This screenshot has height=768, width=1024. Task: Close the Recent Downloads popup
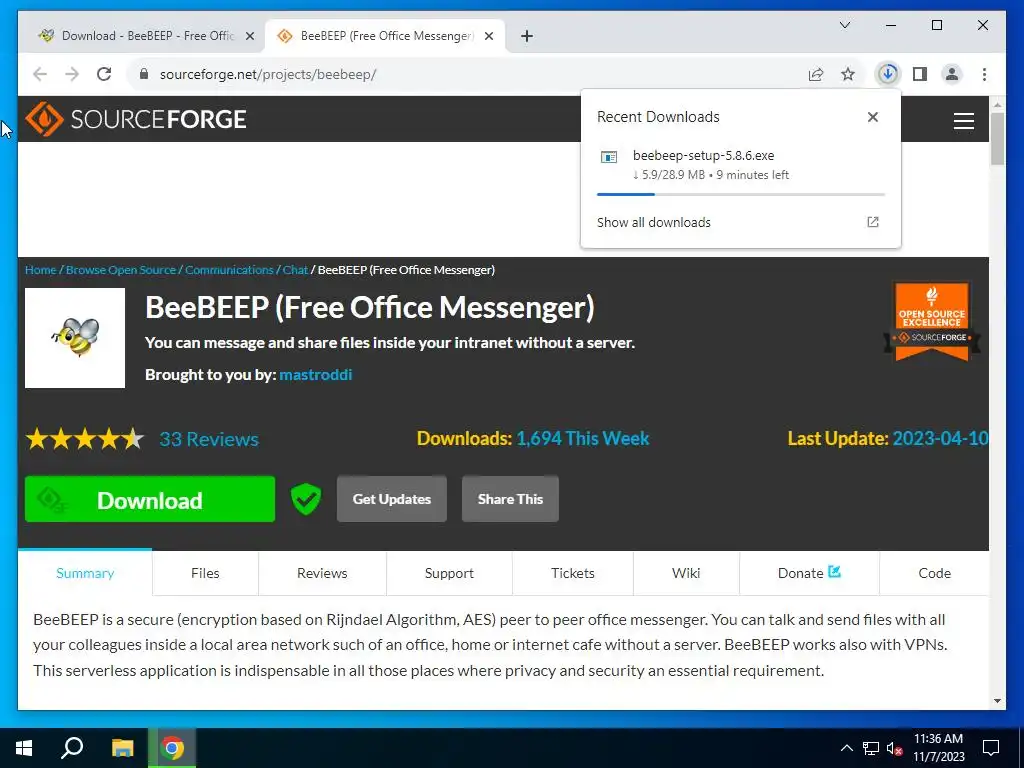872,117
